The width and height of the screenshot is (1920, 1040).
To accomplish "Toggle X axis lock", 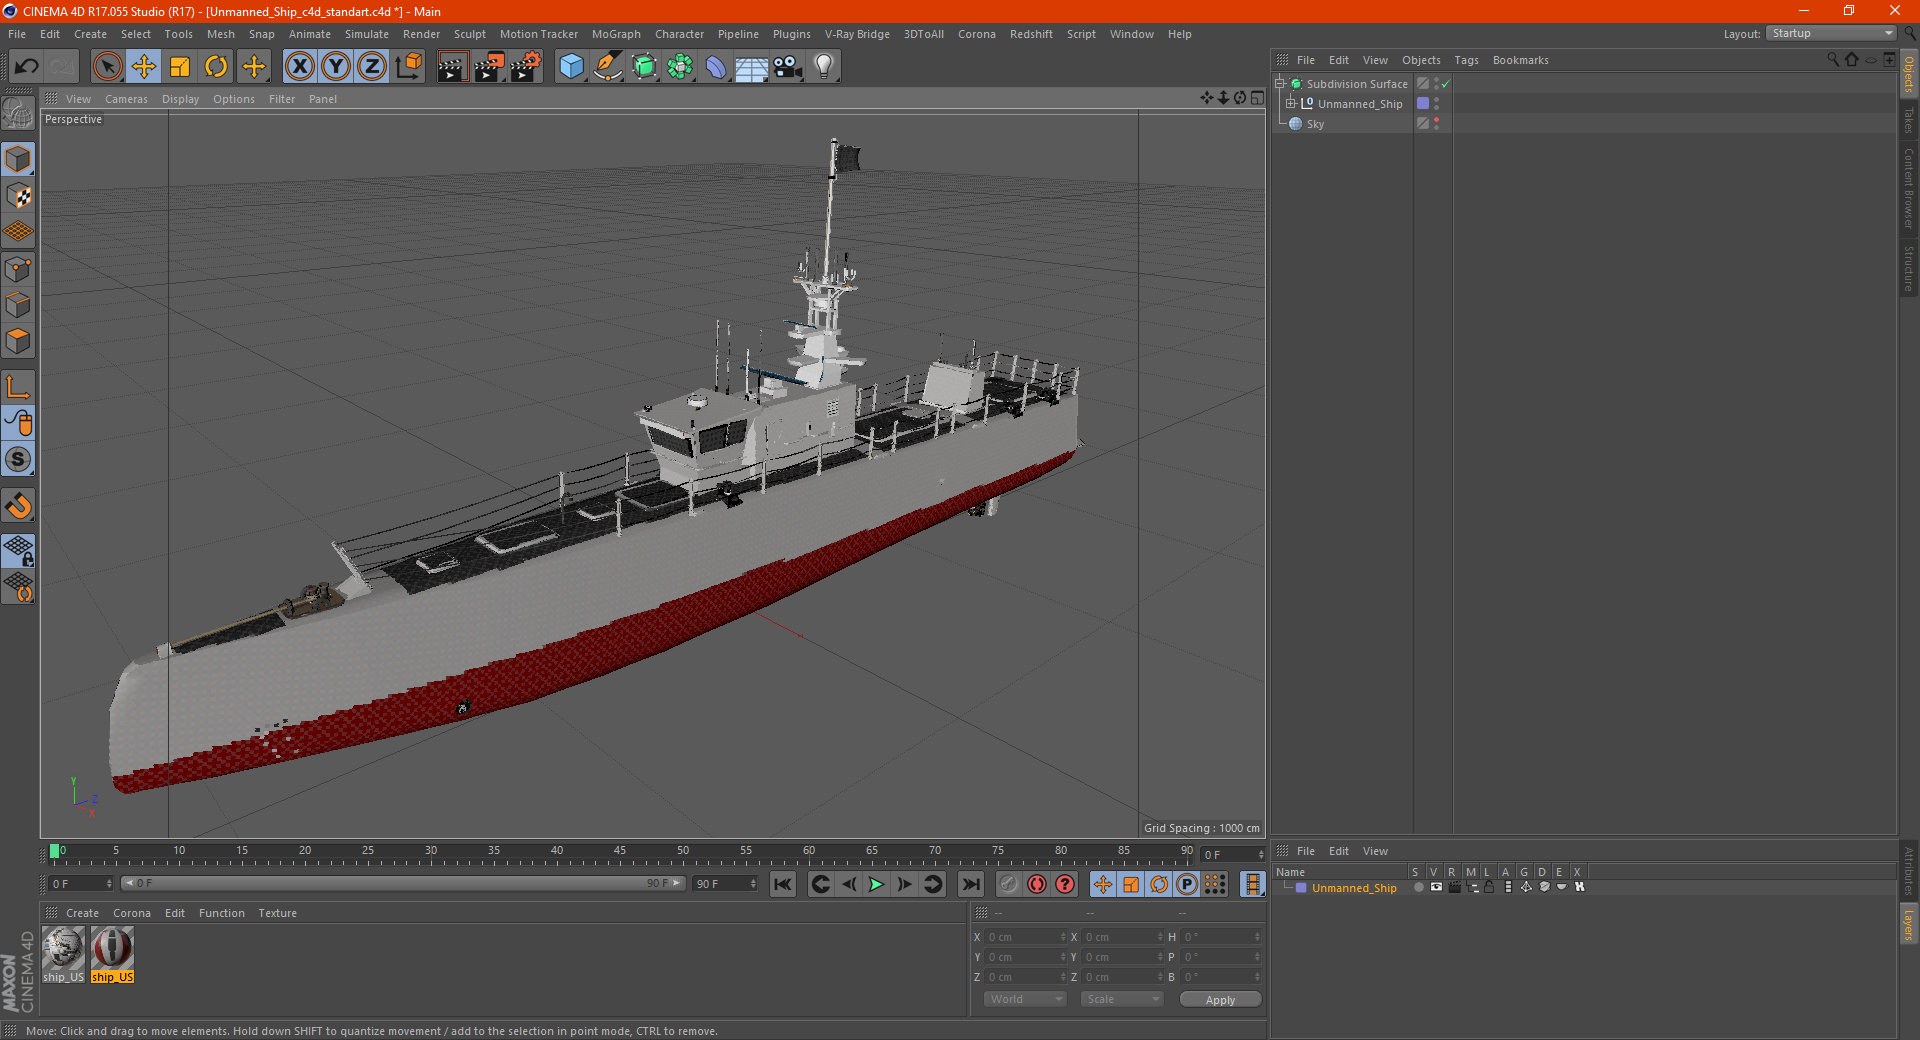I will click(299, 67).
